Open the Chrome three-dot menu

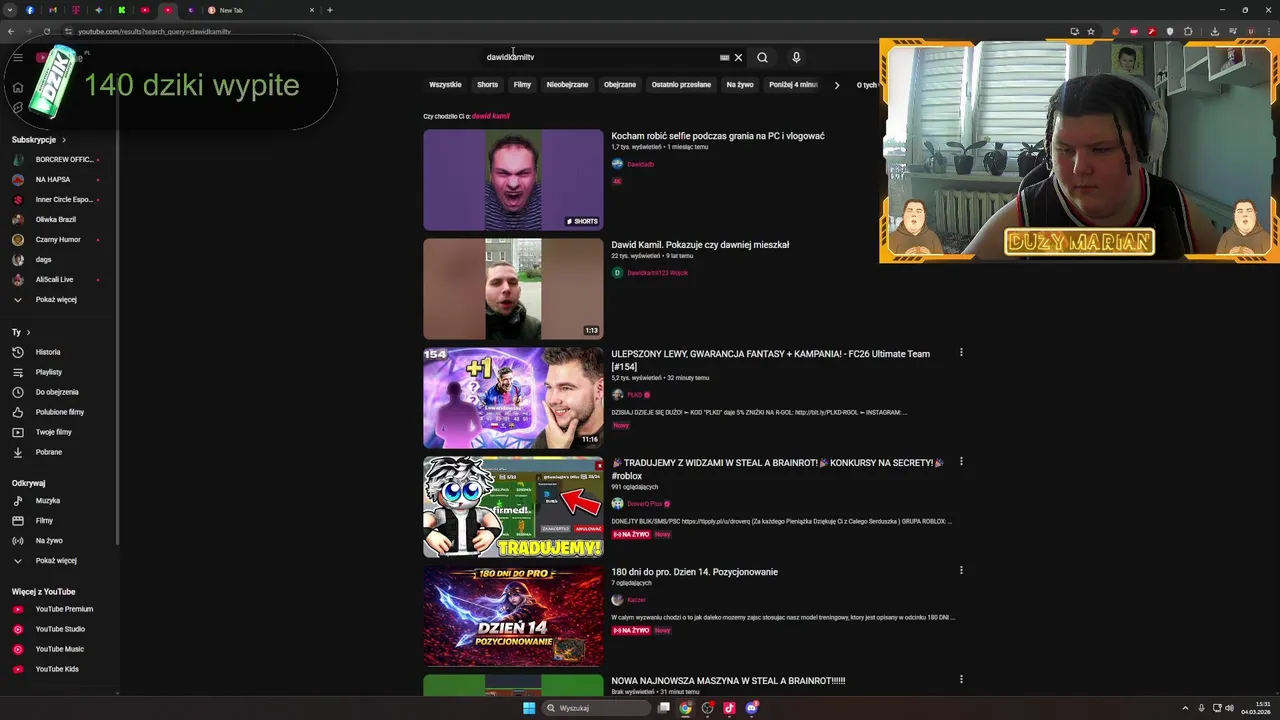1269,31
